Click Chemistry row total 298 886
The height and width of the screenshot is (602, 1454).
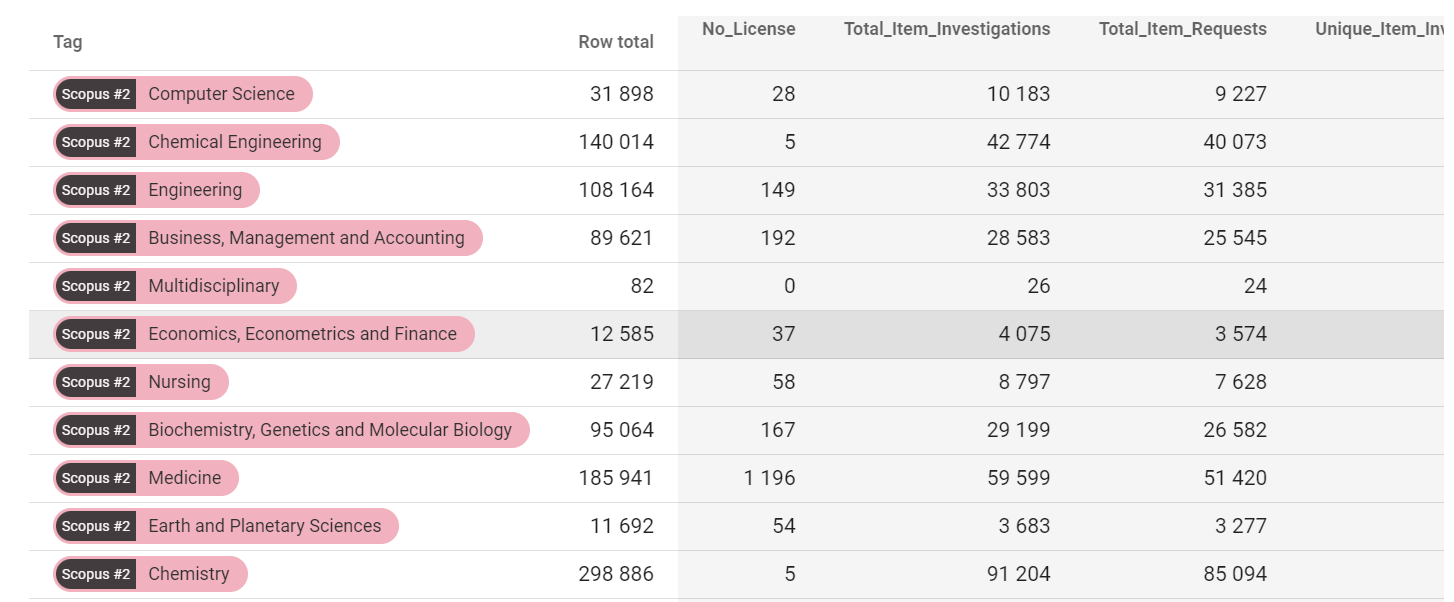[x=616, y=574]
